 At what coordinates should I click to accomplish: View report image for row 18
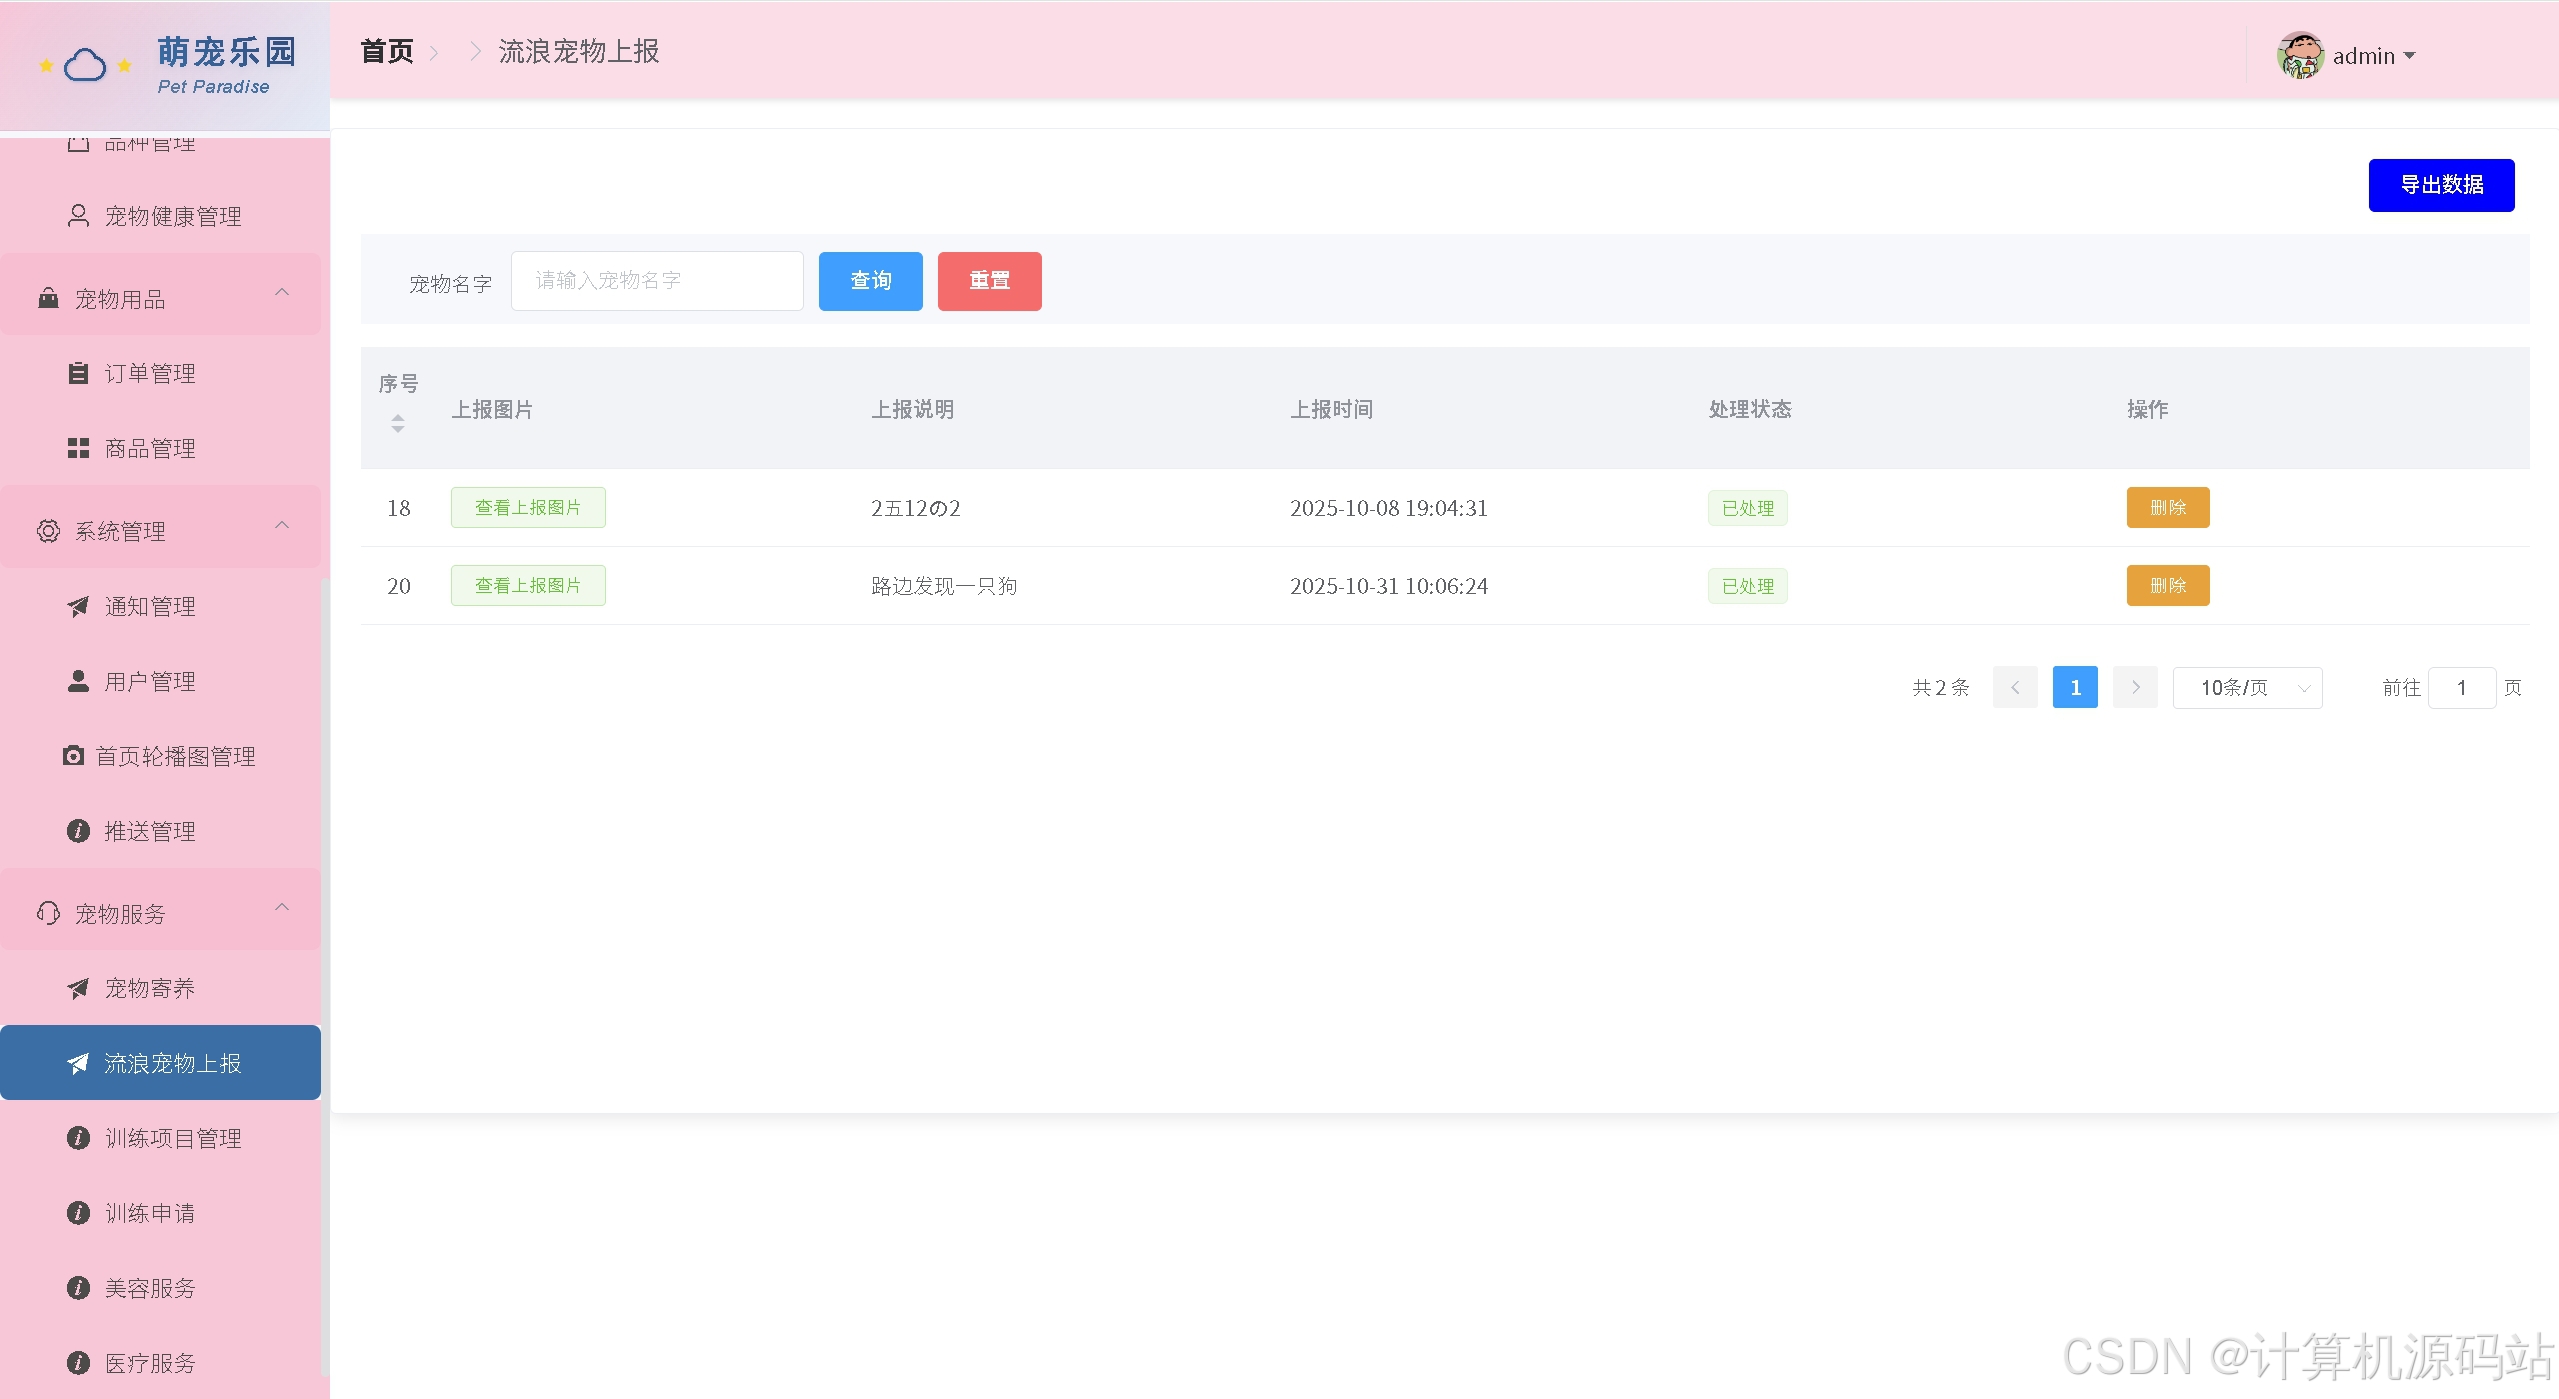[x=528, y=507]
